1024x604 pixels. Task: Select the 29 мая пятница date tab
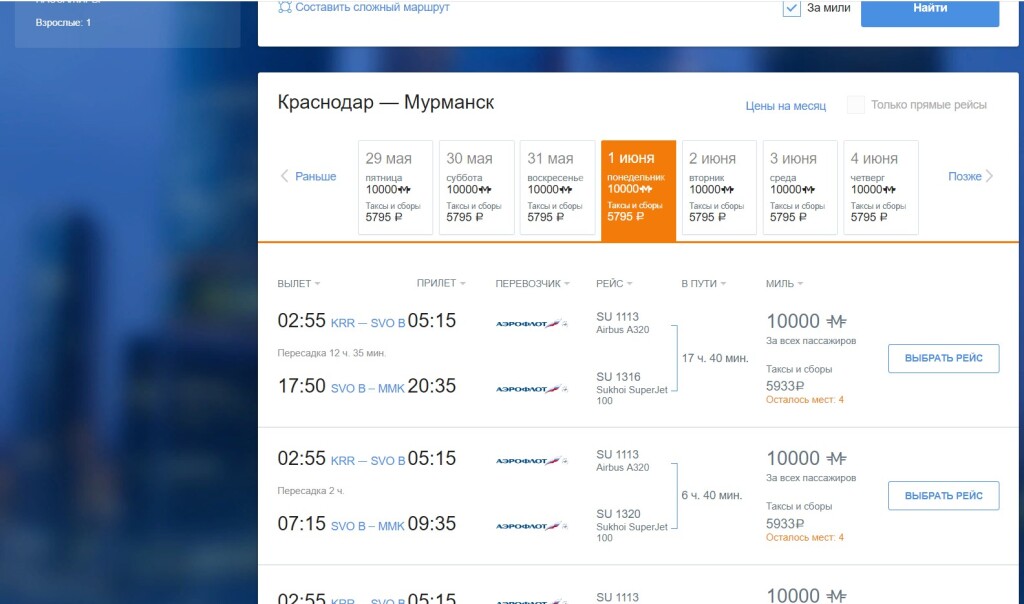tap(395, 187)
